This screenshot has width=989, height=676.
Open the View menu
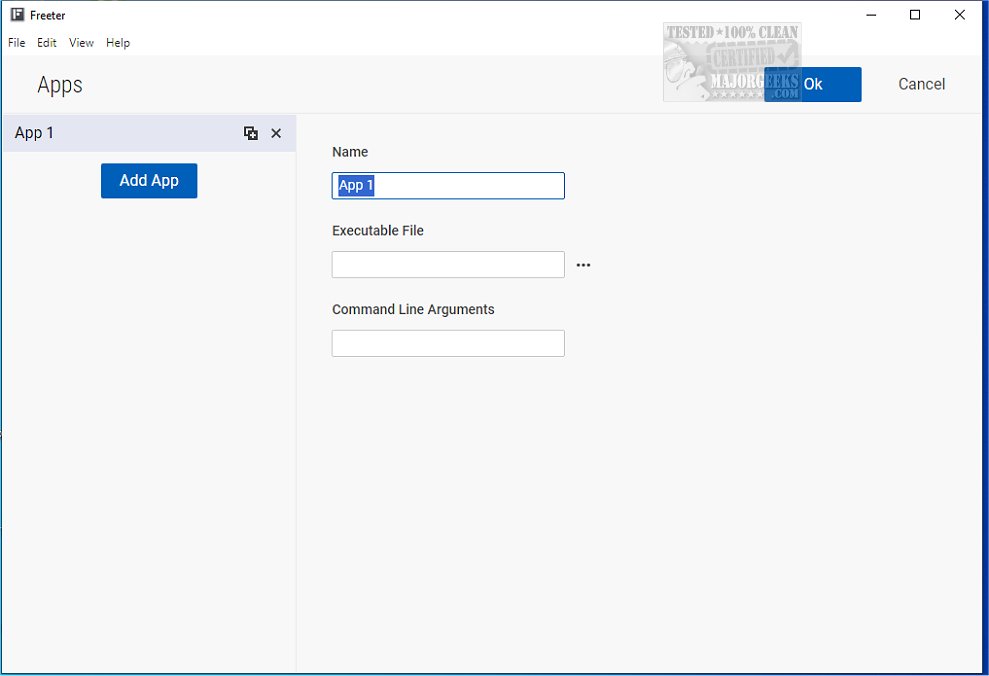coord(81,42)
